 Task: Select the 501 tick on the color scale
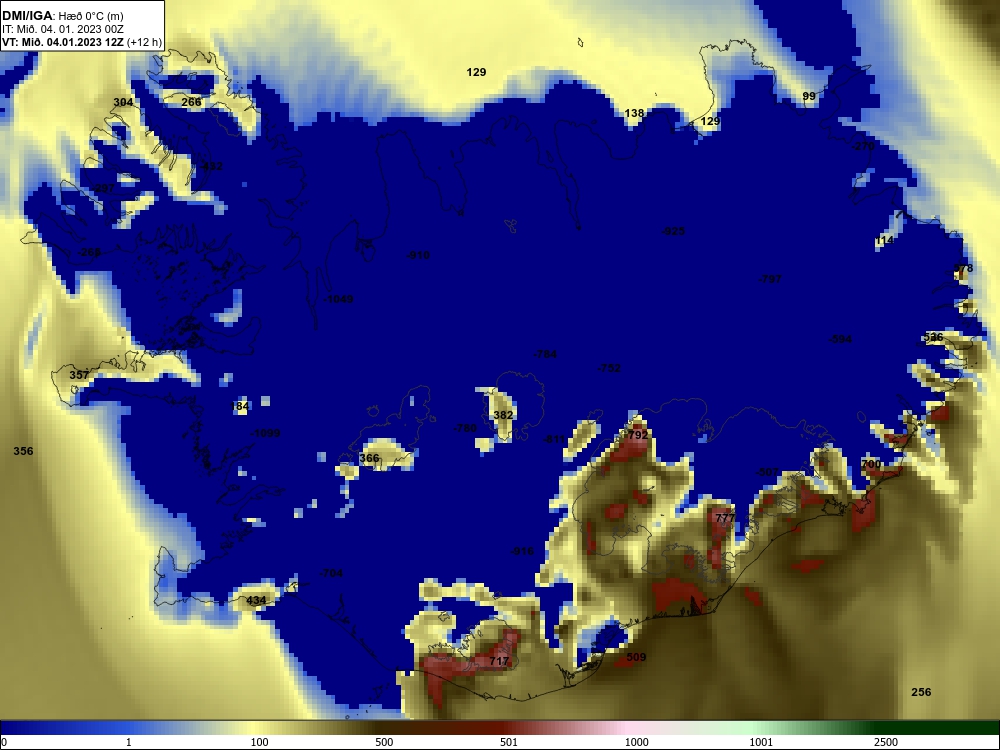(509, 742)
